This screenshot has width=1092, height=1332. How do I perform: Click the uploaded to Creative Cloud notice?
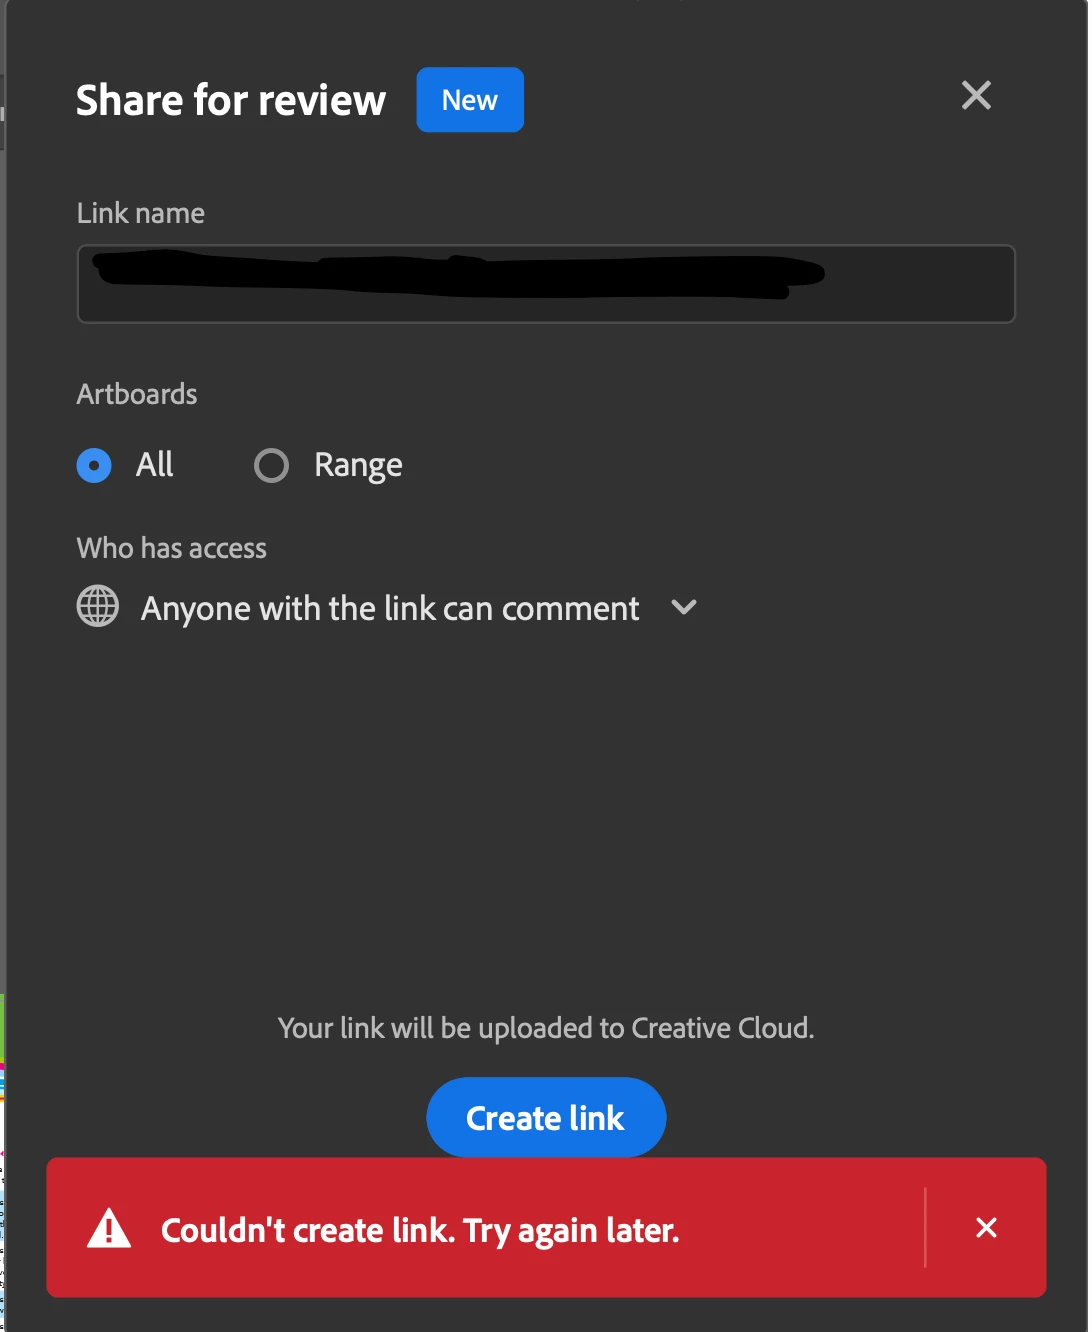click(x=546, y=1028)
